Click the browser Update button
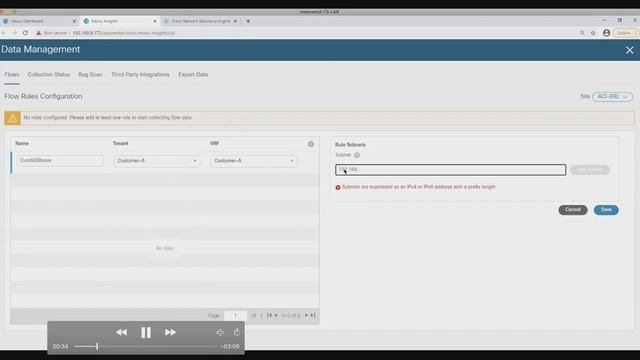 point(626,33)
